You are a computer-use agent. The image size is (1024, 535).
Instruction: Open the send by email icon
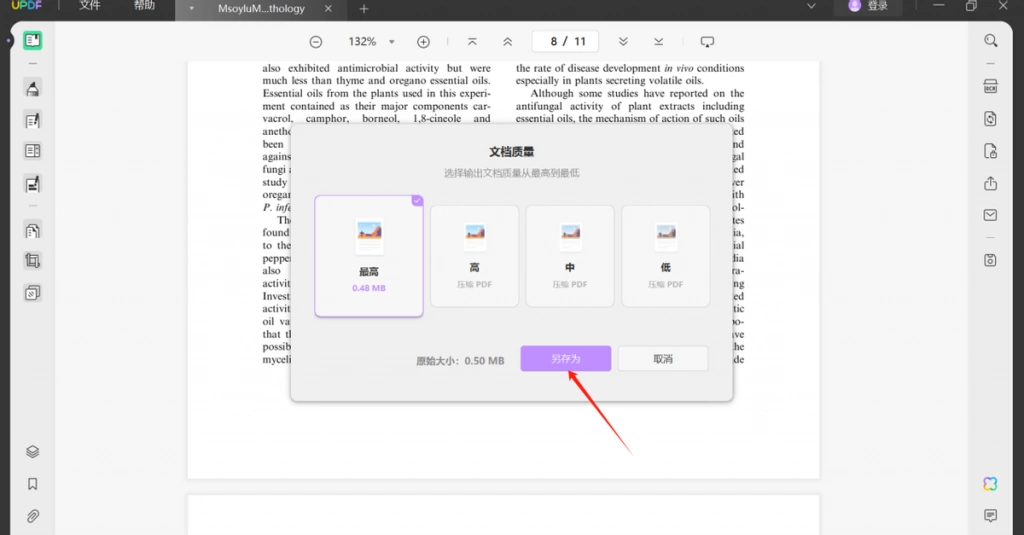(991, 215)
